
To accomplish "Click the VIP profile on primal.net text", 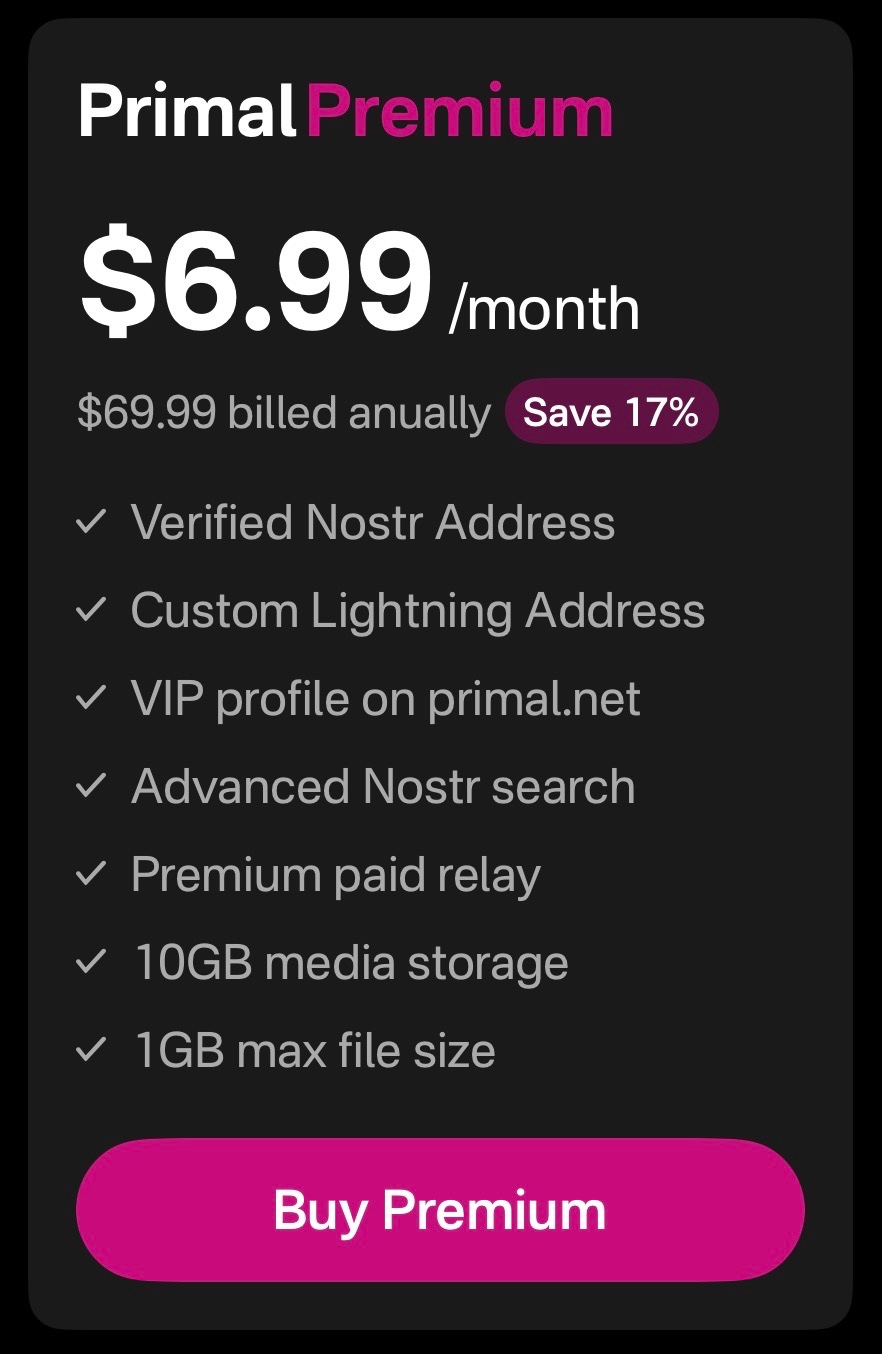I will 386,698.
